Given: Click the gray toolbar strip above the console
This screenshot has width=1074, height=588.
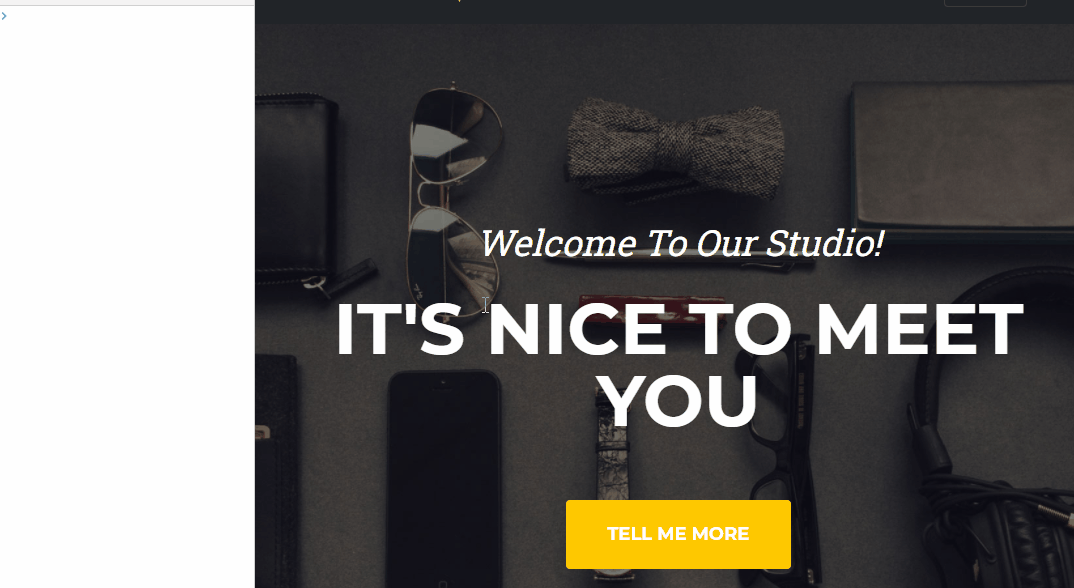Looking at the screenshot, I should coord(127,3).
